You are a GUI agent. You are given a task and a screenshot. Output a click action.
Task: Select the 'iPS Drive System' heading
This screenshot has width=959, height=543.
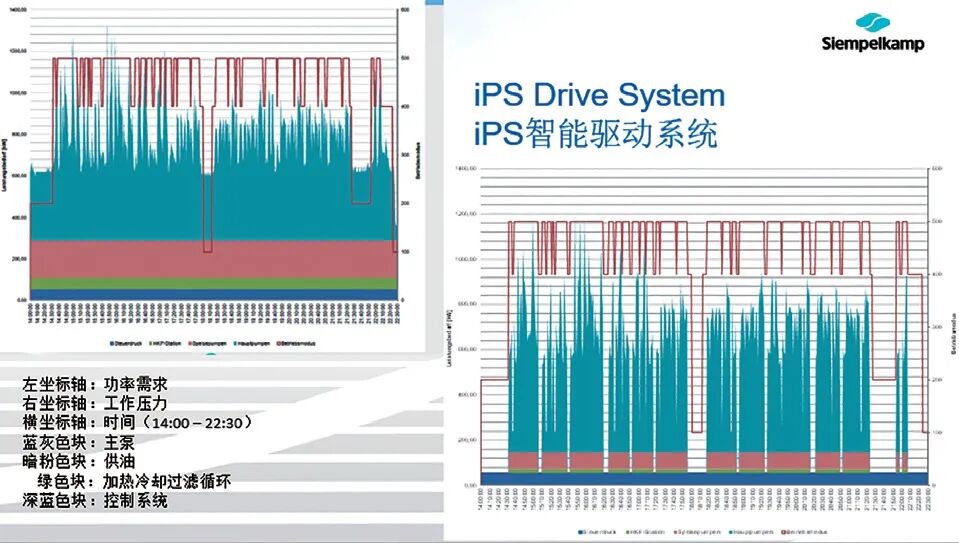click(600, 95)
